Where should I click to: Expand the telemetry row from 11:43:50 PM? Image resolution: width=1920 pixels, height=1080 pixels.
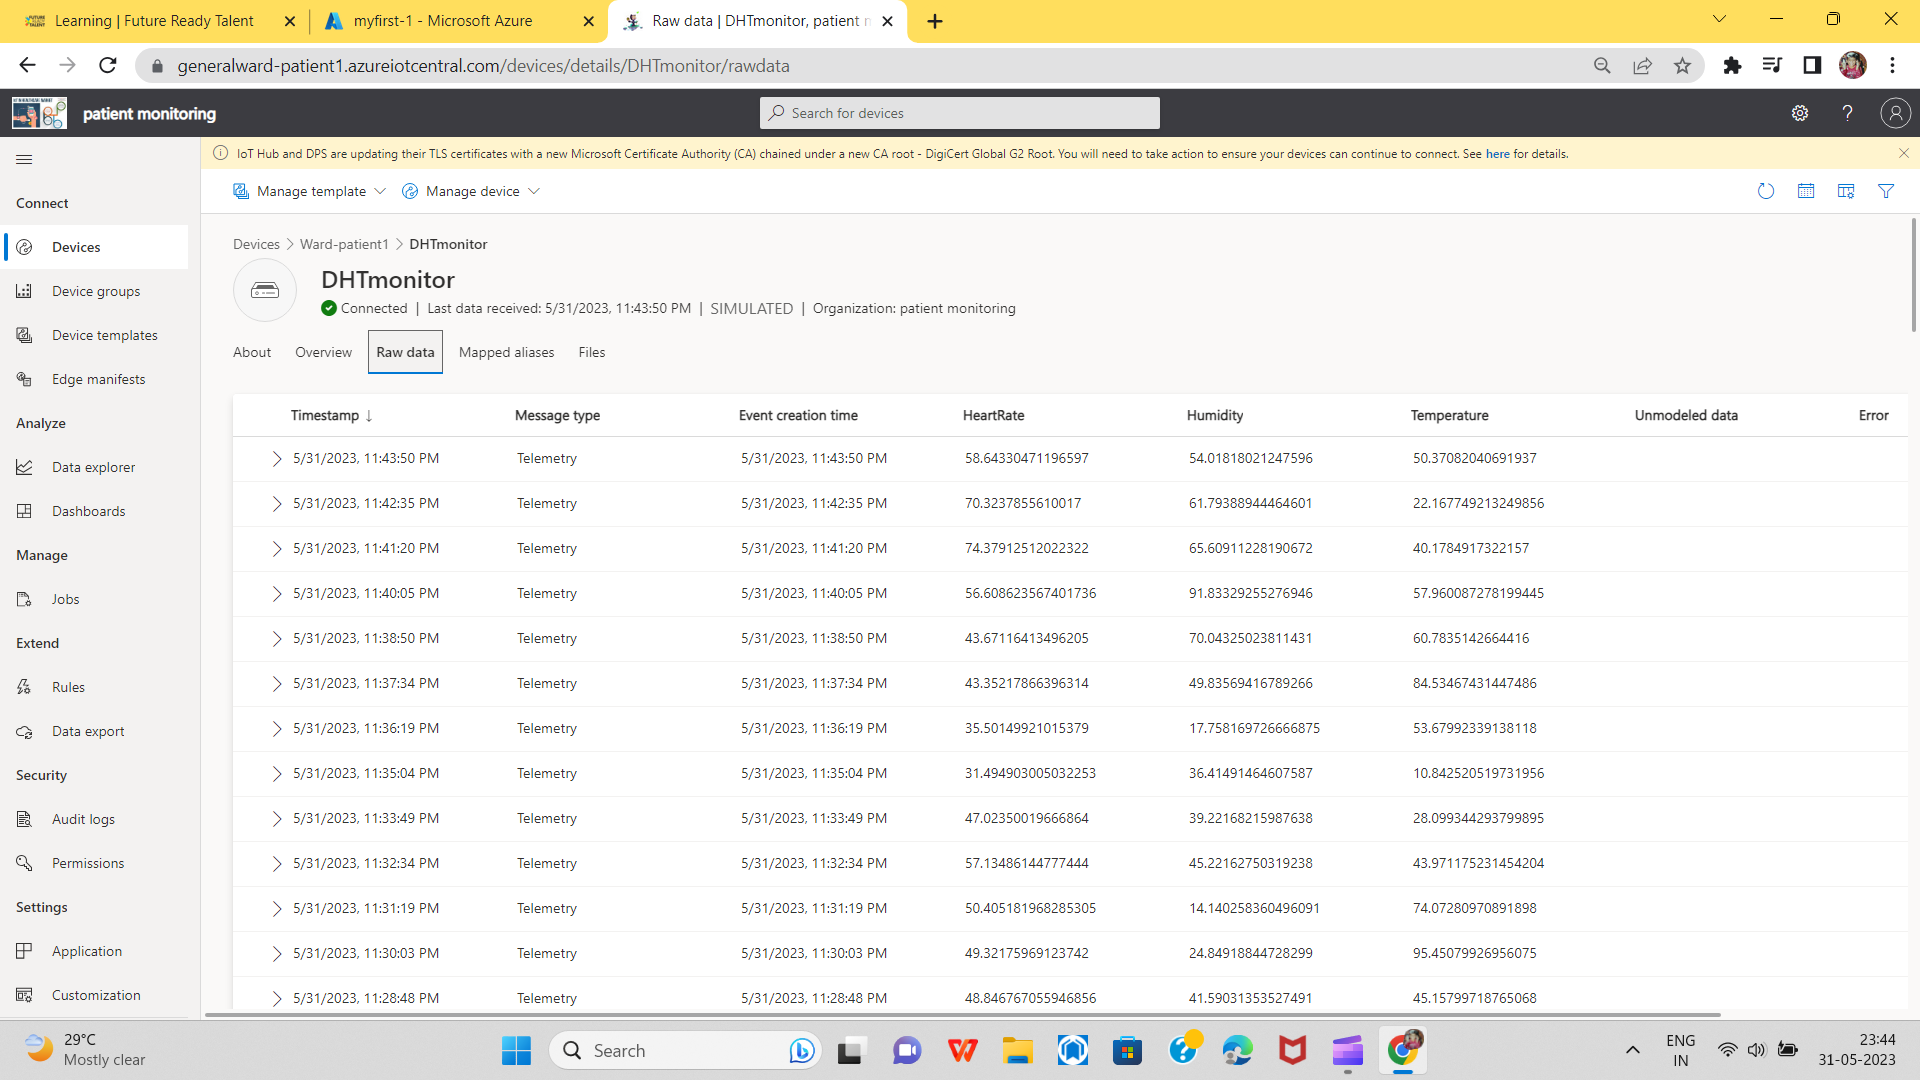277,459
